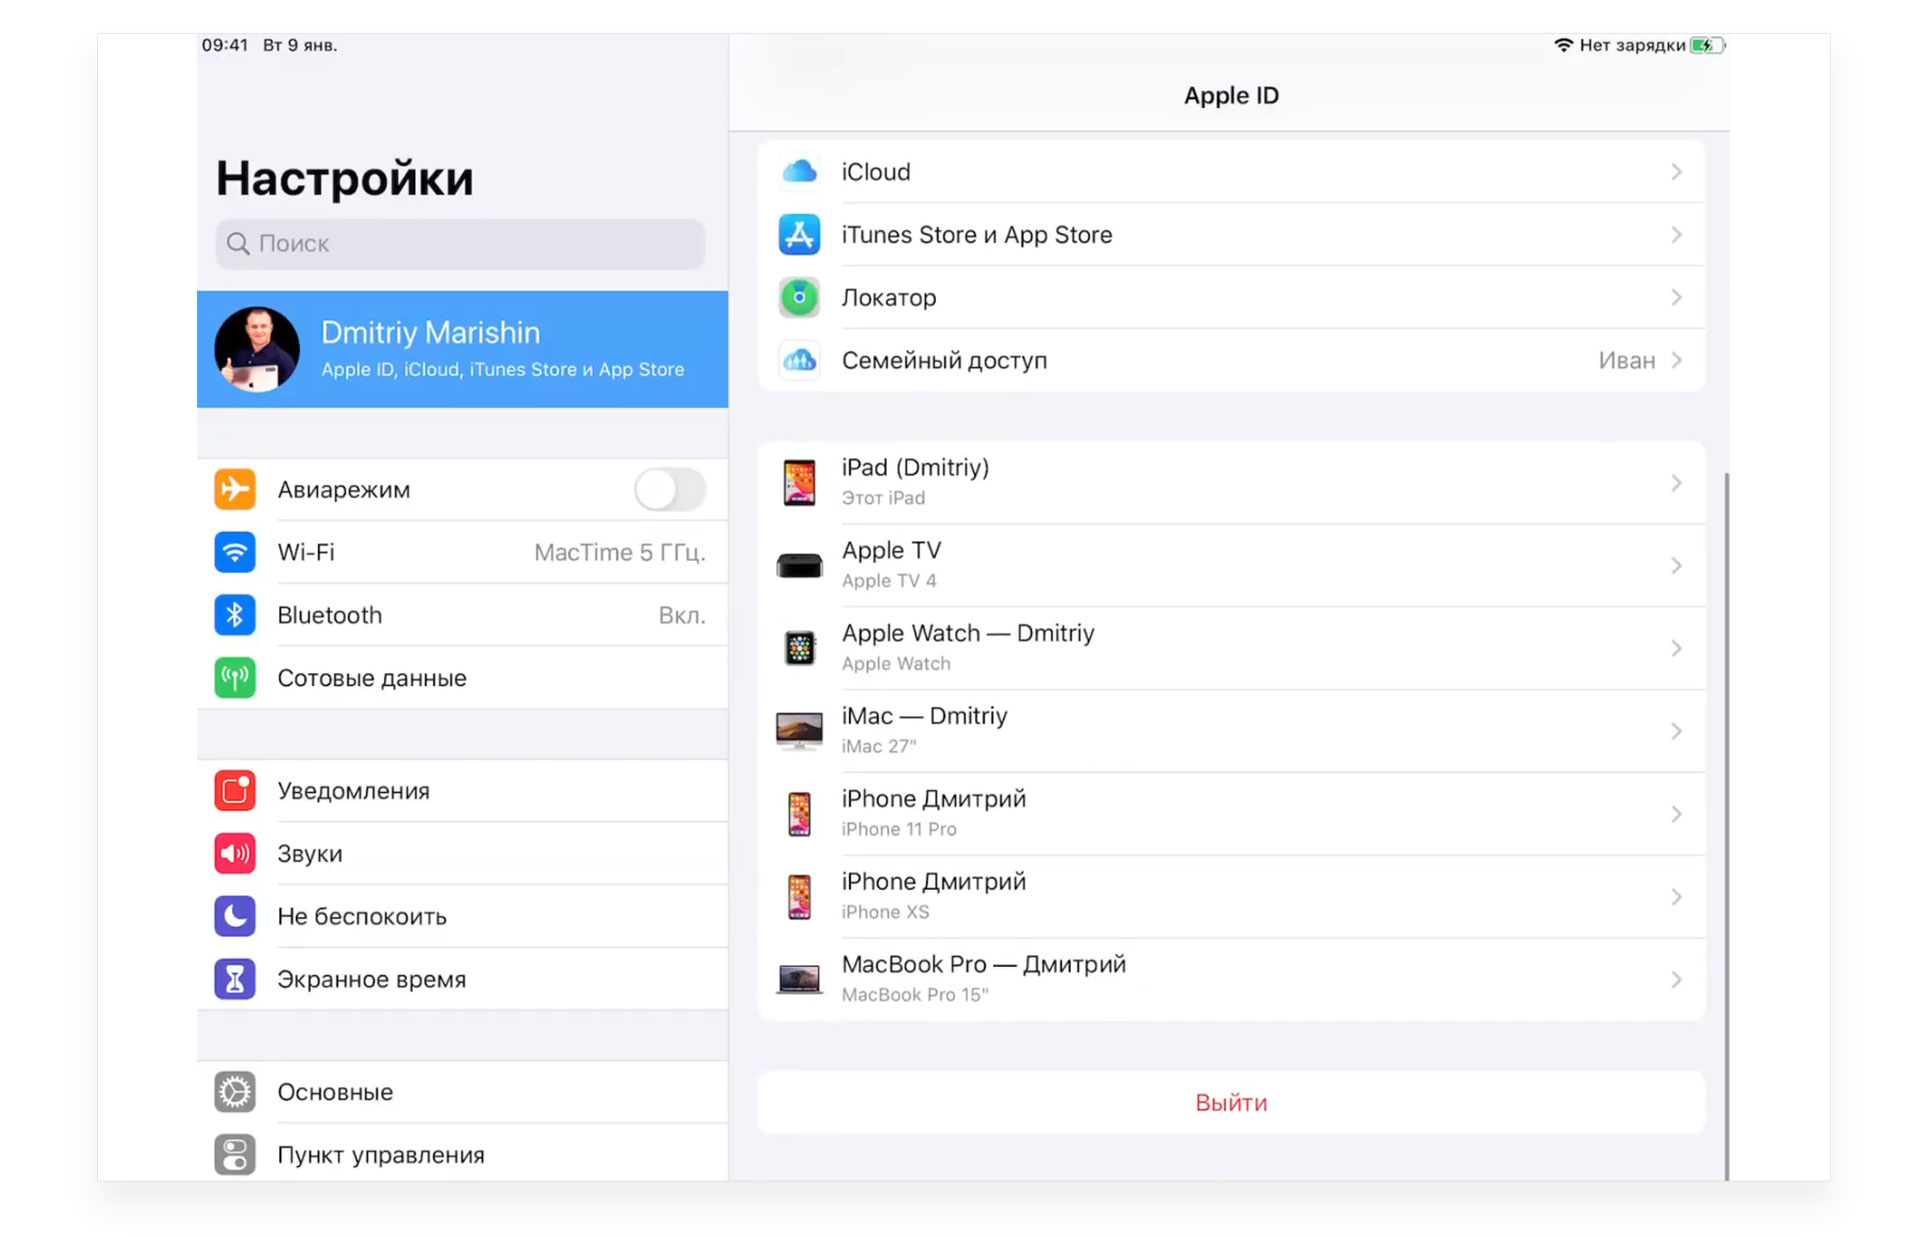Click the Поиск search field

pyautogui.click(x=460, y=244)
